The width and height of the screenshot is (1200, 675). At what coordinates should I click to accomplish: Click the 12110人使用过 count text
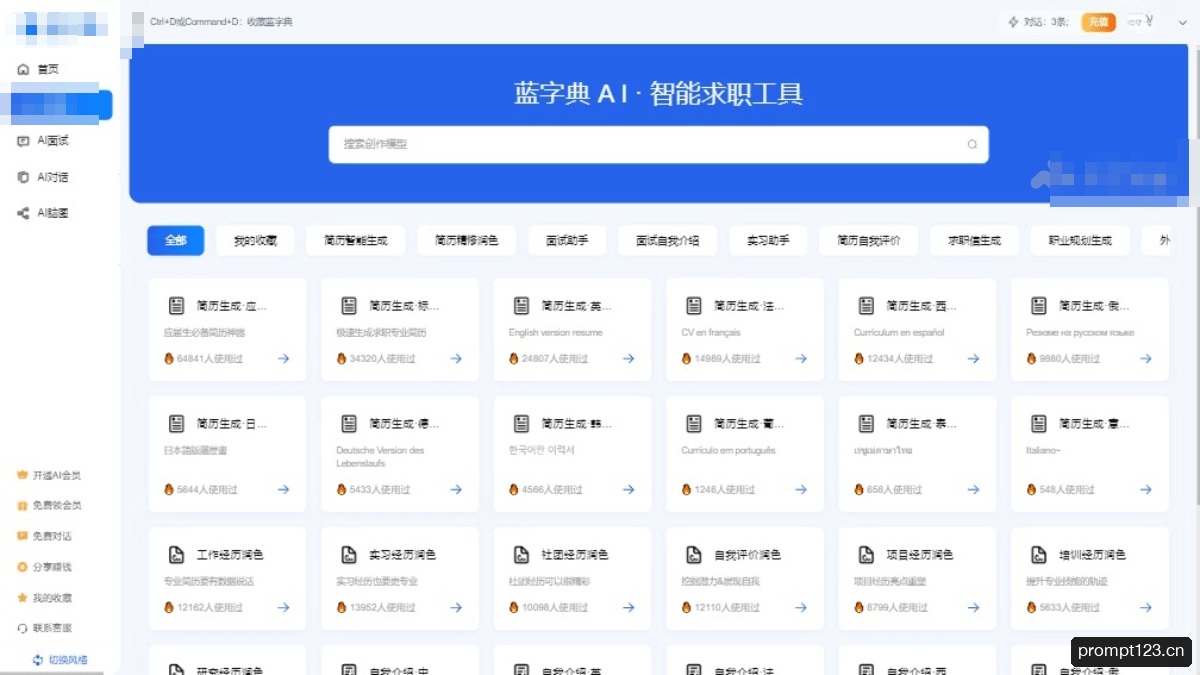[x=727, y=607]
